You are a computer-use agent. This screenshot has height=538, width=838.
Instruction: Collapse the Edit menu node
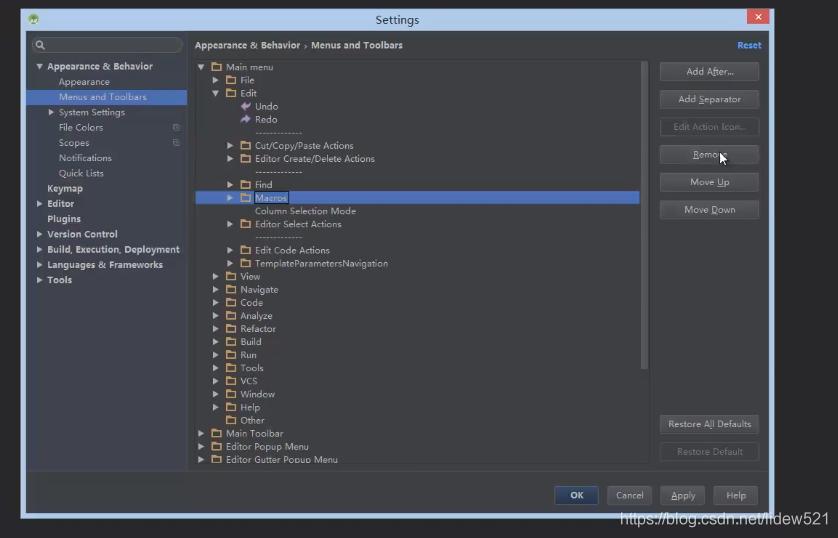pyautogui.click(x=215, y=93)
